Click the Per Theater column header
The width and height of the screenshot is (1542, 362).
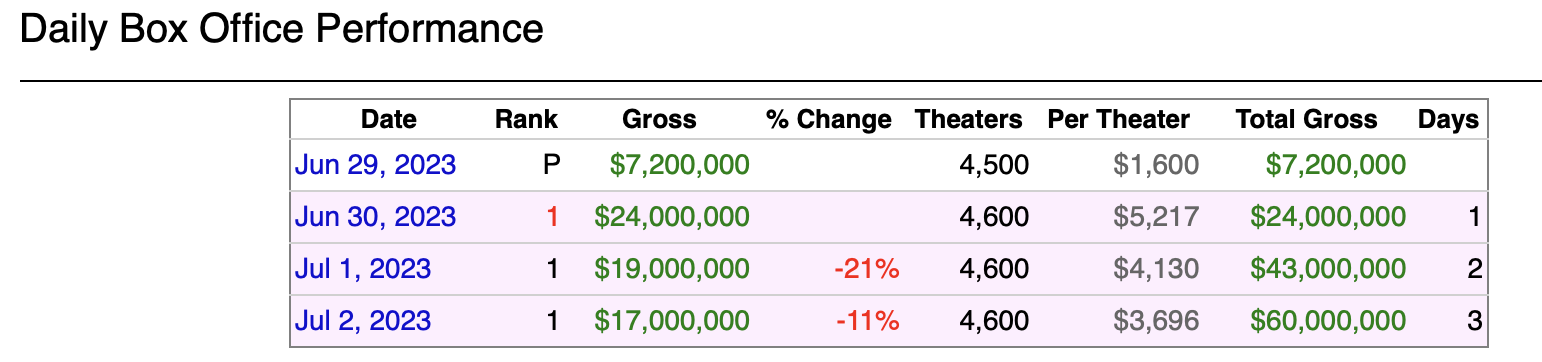(1118, 120)
